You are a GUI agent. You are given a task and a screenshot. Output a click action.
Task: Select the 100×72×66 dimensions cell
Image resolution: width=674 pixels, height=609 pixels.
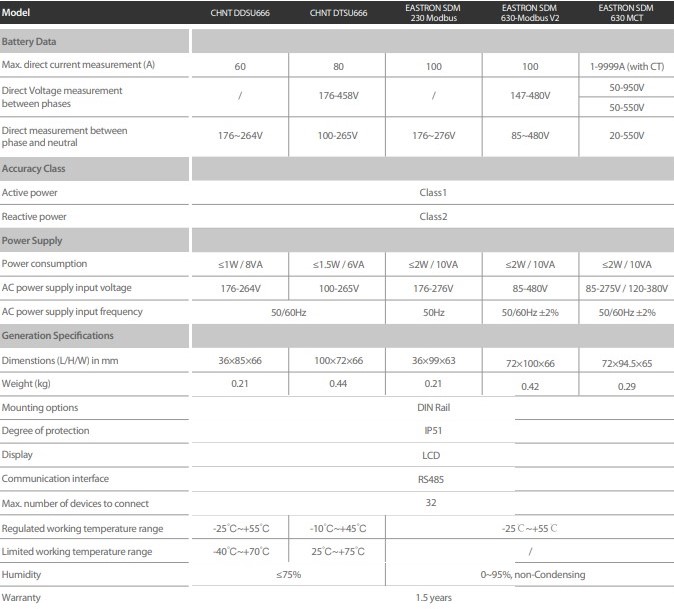[338, 361]
